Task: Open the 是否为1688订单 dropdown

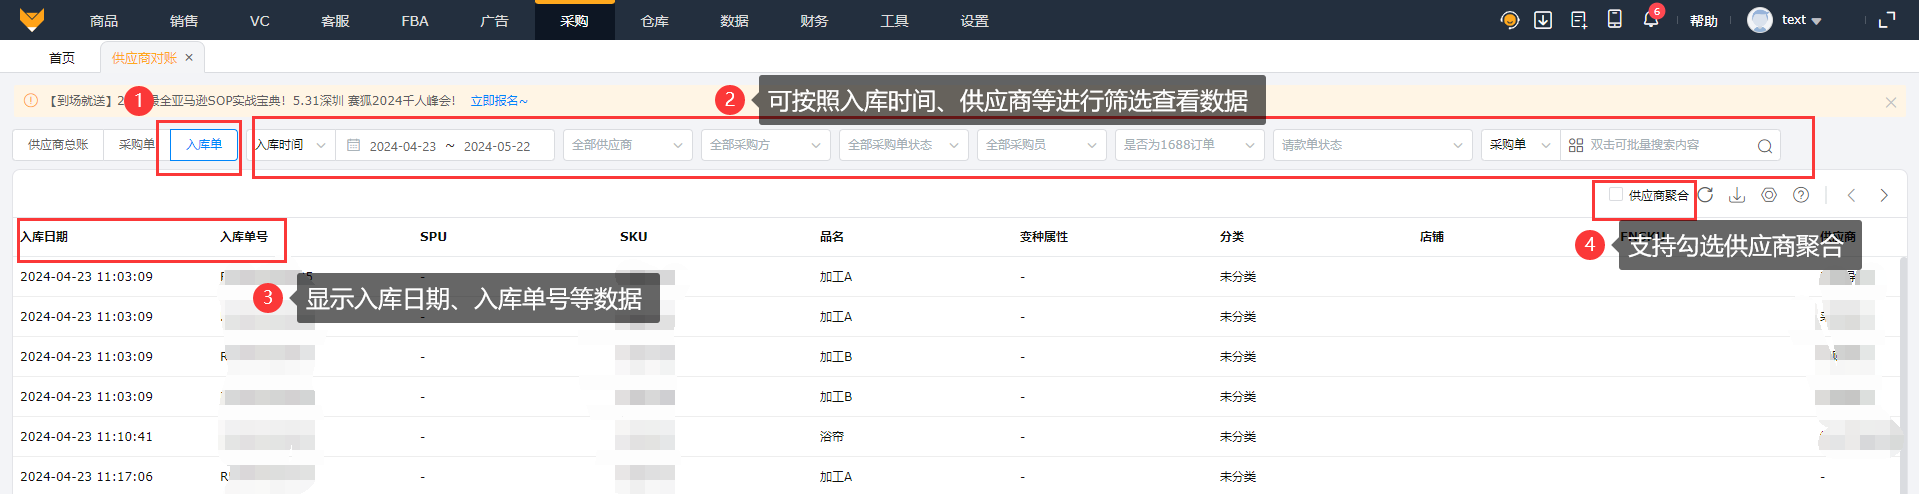Action: (1189, 145)
